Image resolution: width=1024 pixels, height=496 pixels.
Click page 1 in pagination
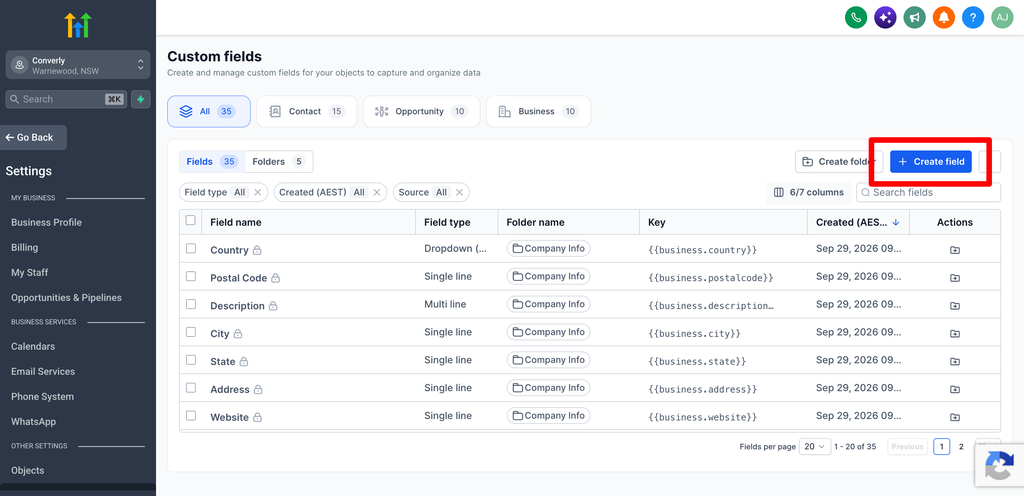pyautogui.click(x=942, y=447)
